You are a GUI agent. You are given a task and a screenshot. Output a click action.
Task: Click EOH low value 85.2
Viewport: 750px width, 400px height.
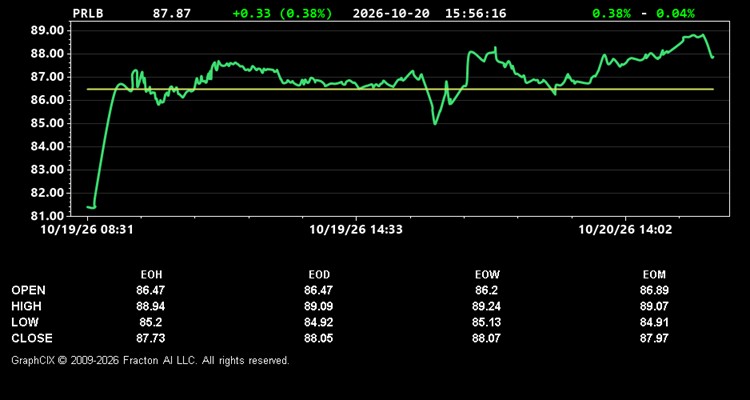pyautogui.click(x=151, y=322)
